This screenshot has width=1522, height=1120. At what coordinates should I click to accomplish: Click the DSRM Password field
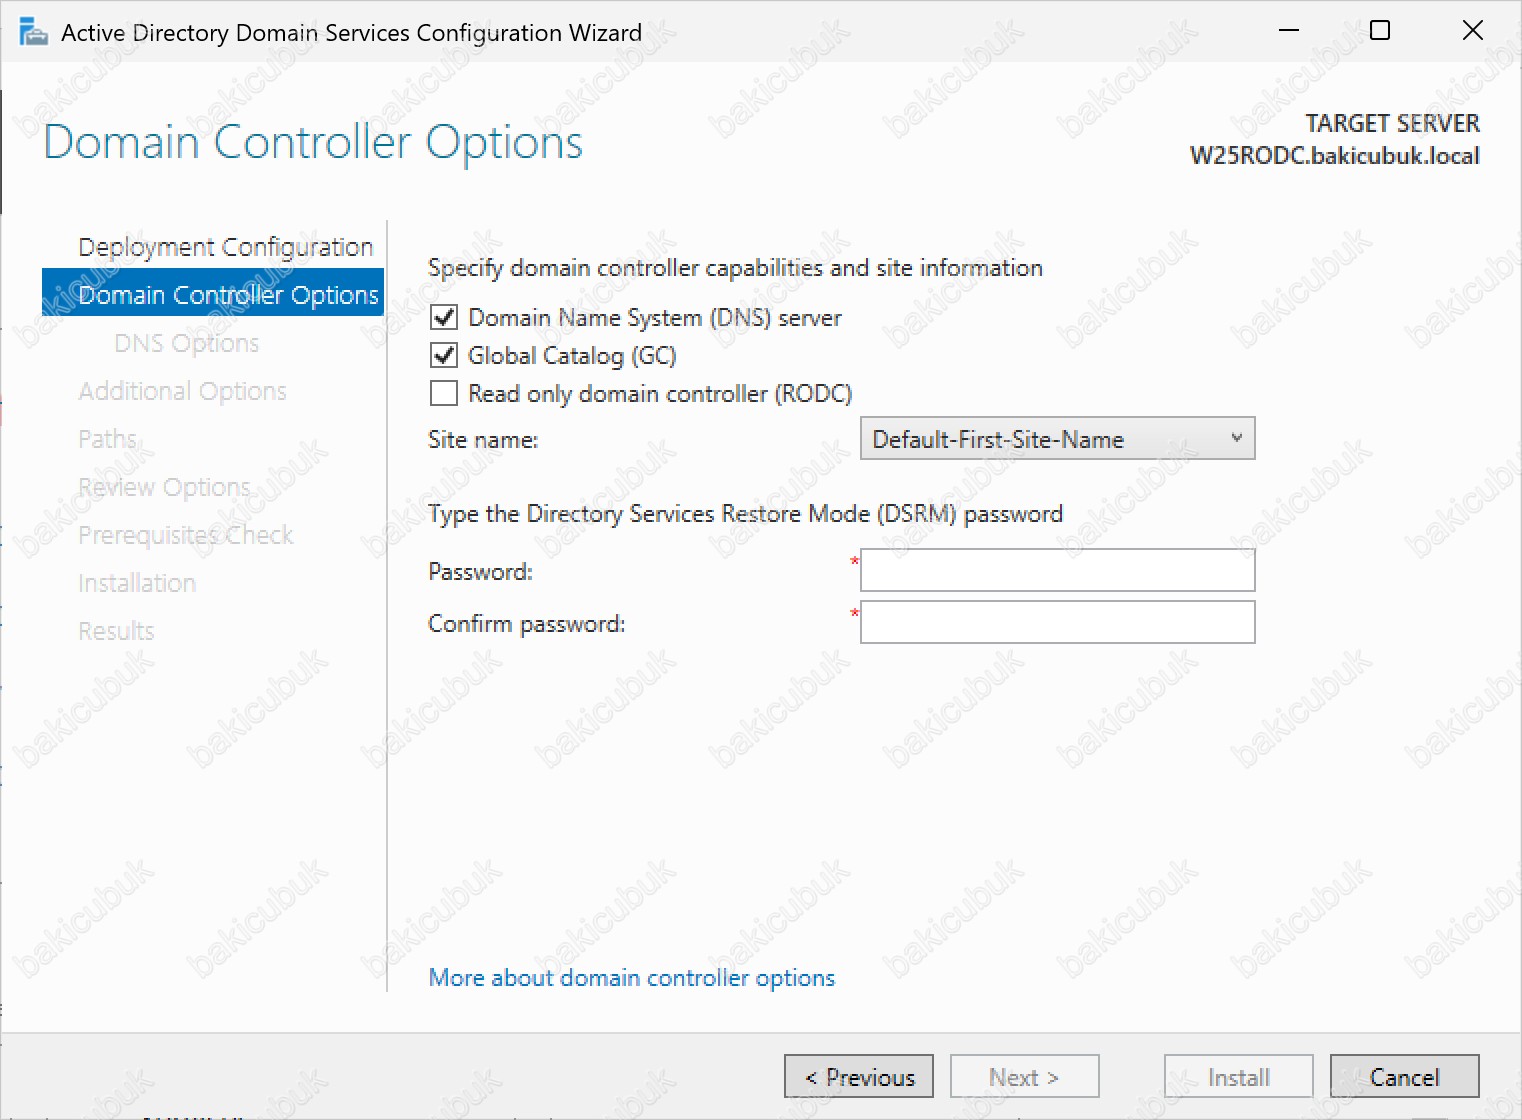(x=1057, y=570)
